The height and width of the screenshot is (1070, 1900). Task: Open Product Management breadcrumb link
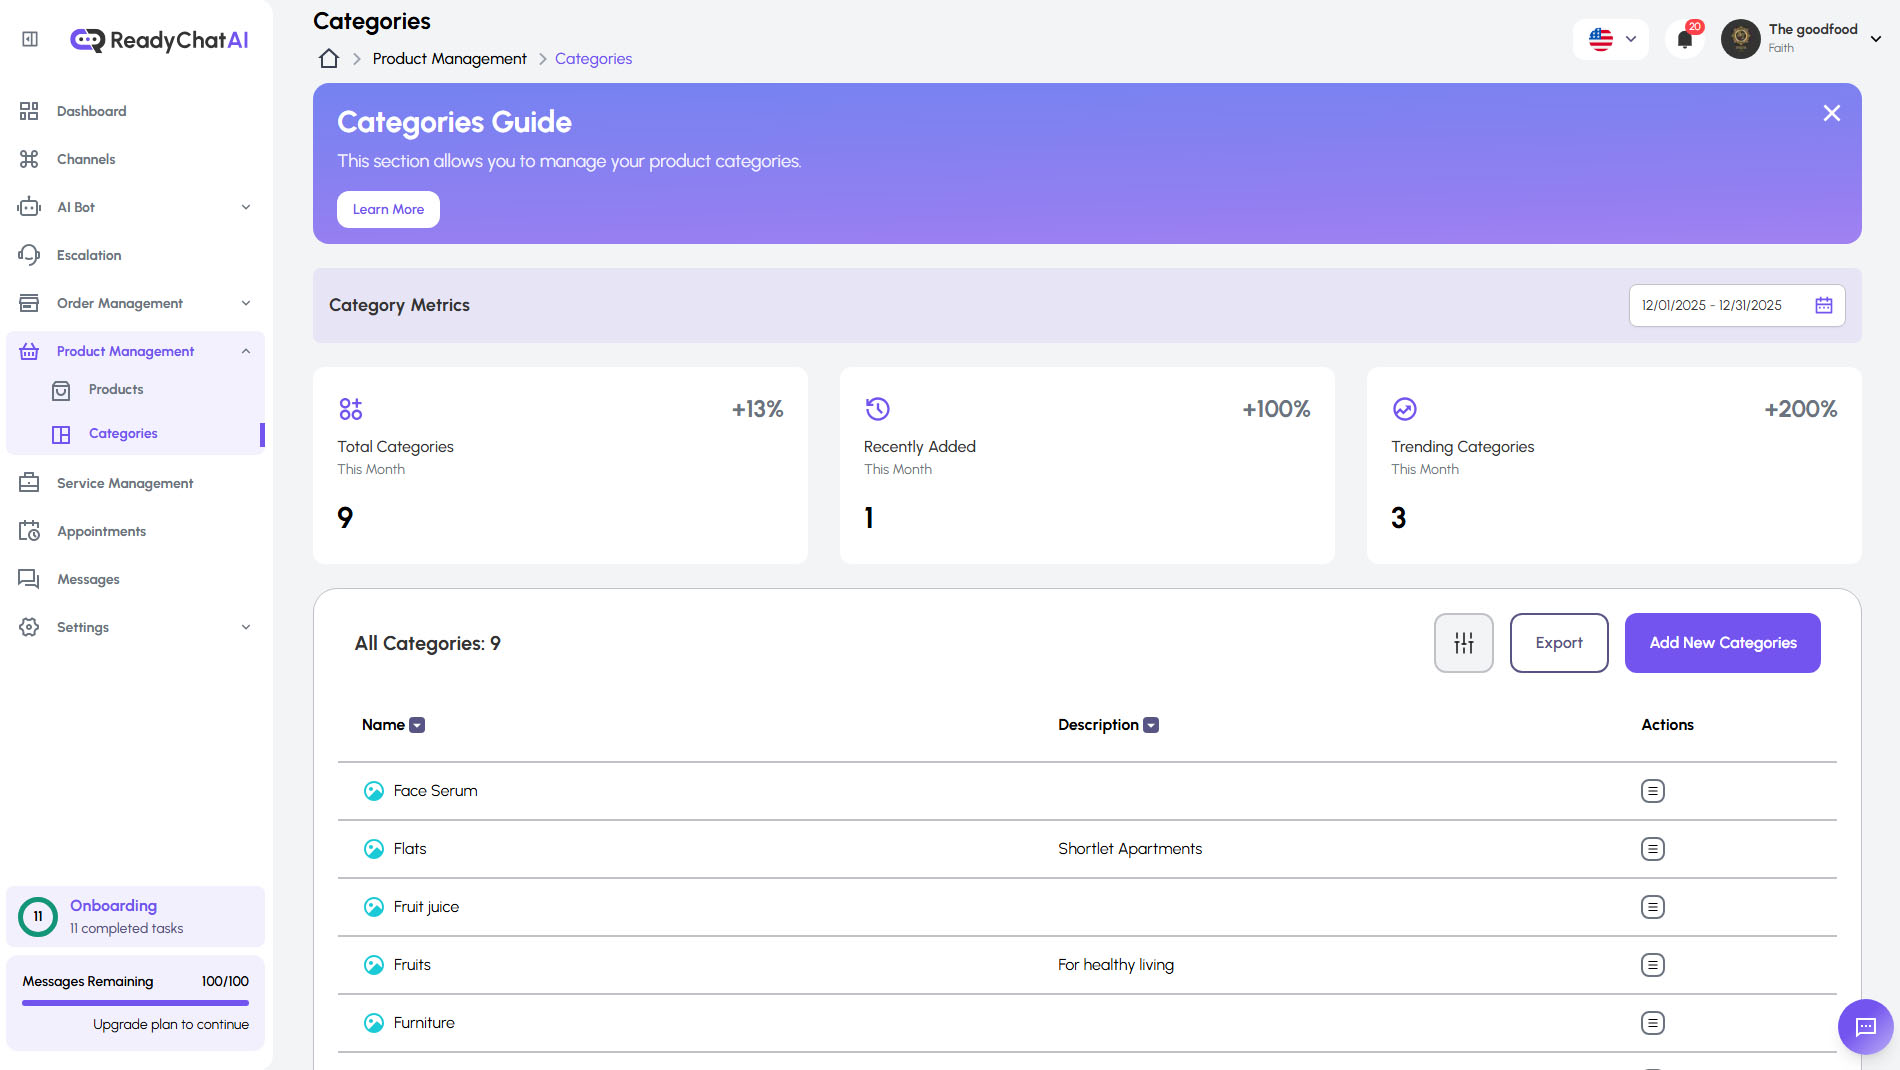449,58
